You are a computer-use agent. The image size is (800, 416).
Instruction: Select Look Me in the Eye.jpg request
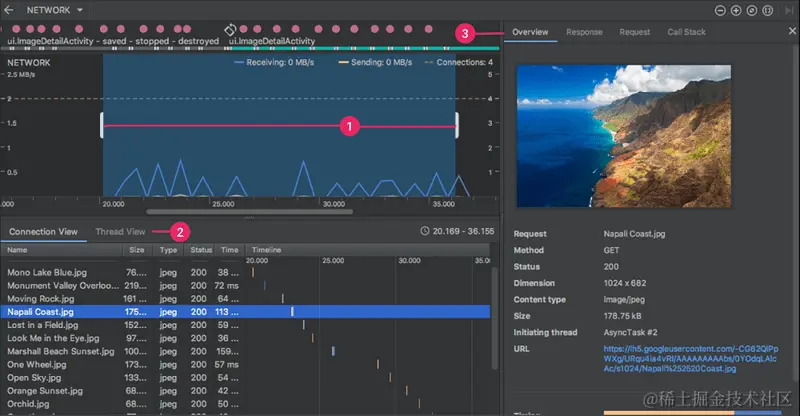point(245,338)
